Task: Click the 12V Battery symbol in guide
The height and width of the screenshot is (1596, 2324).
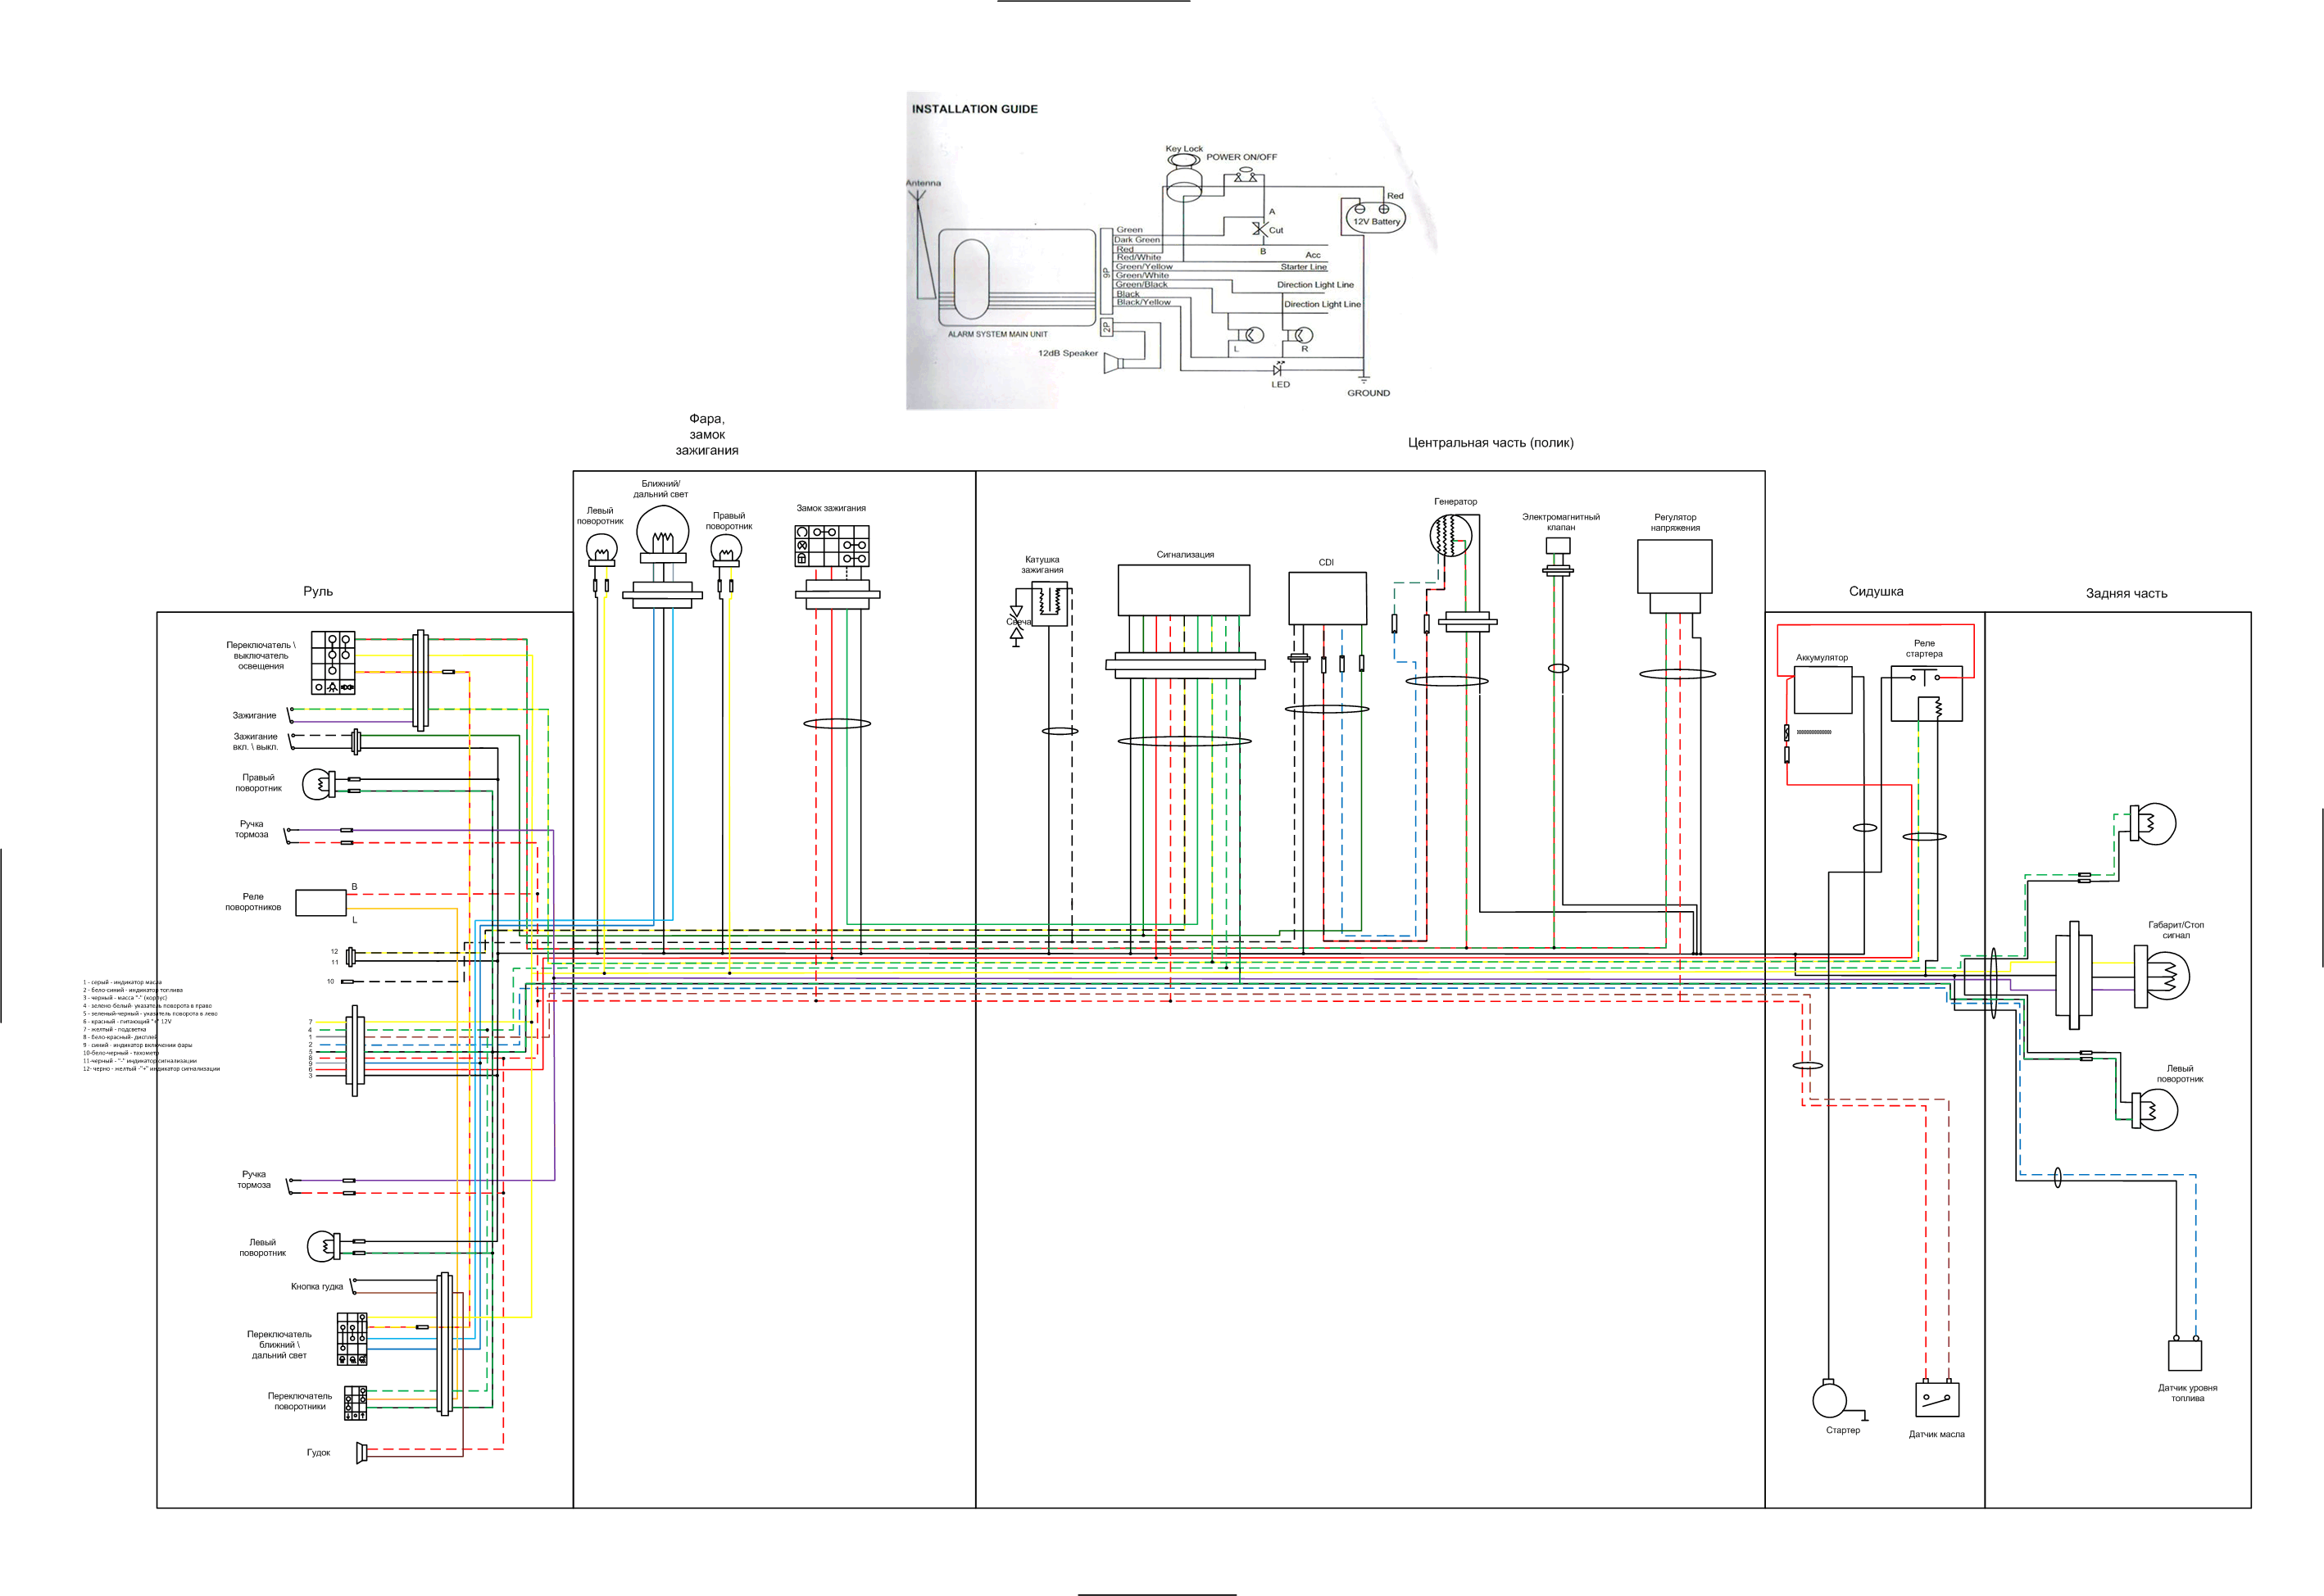Action: [x=1375, y=217]
